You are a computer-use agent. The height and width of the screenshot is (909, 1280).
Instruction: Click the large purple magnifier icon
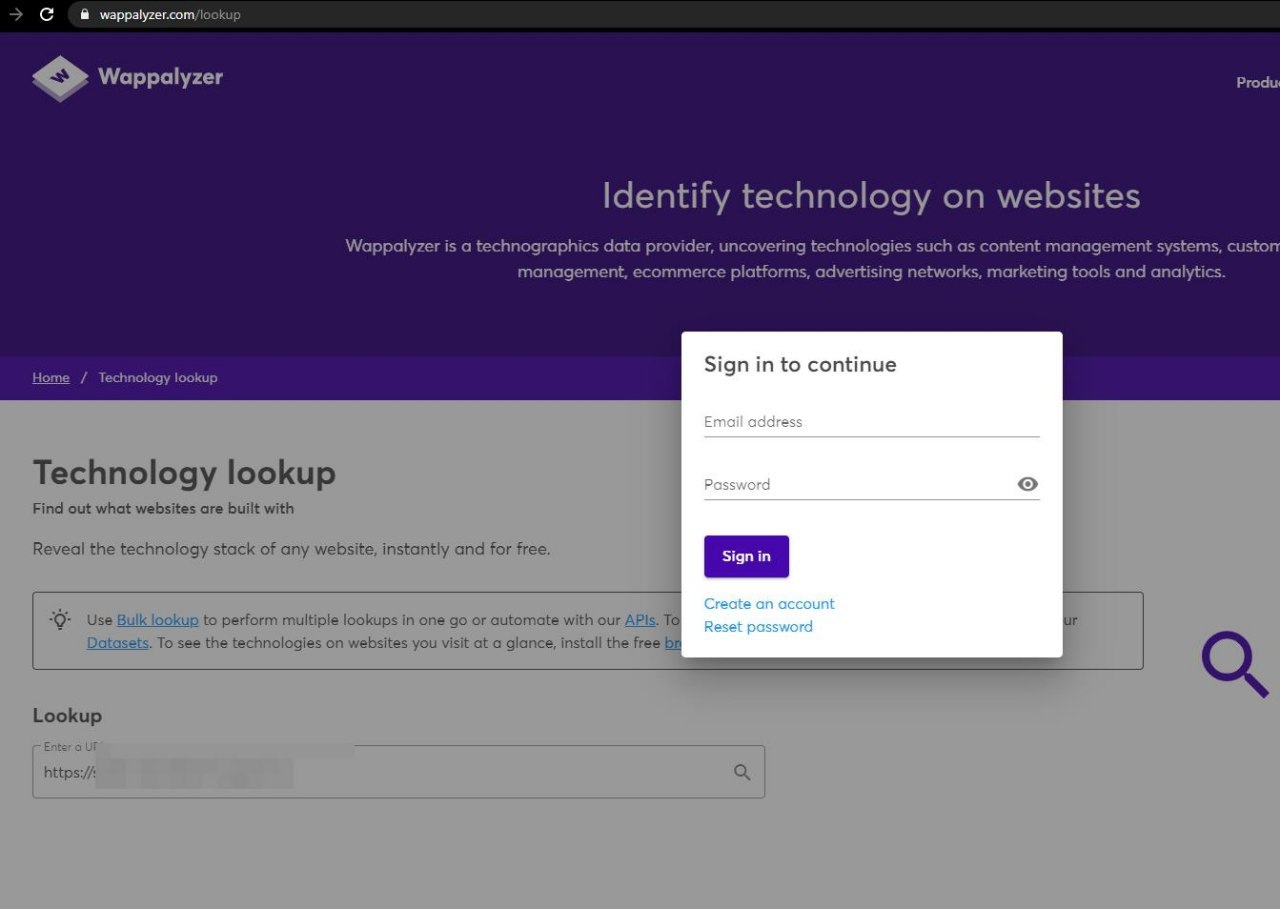tap(1235, 664)
